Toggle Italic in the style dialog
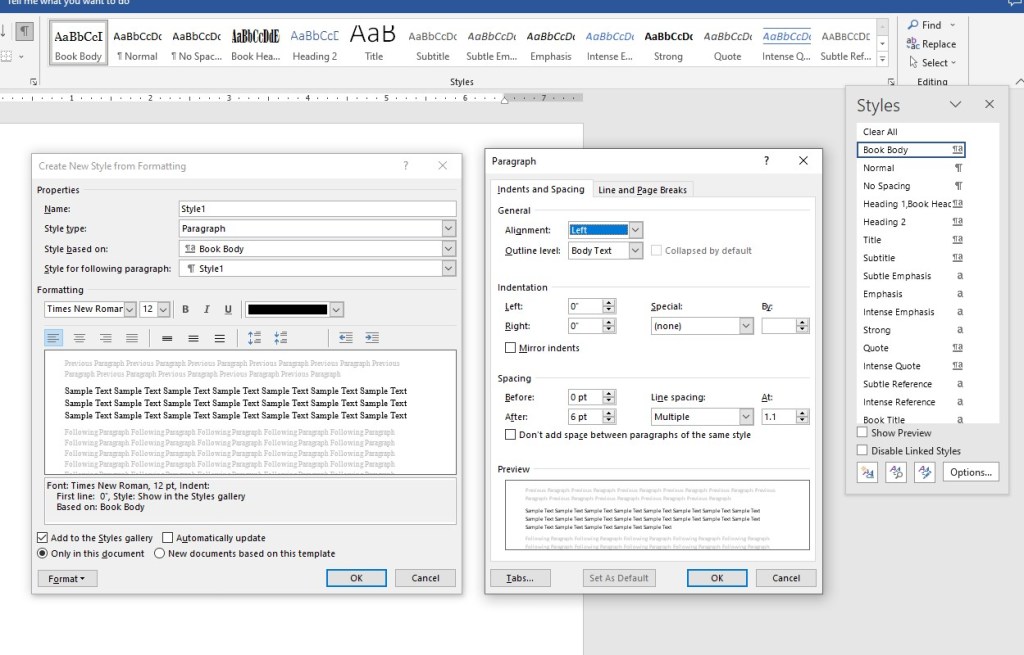This screenshot has width=1024, height=655. pyautogui.click(x=207, y=310)
